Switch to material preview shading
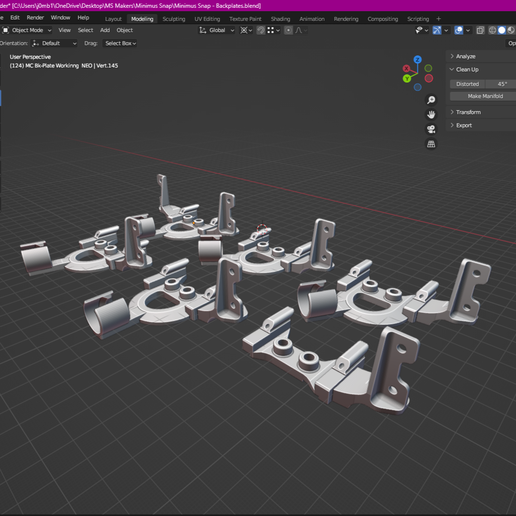516x516 pixels. click(511, 30)
